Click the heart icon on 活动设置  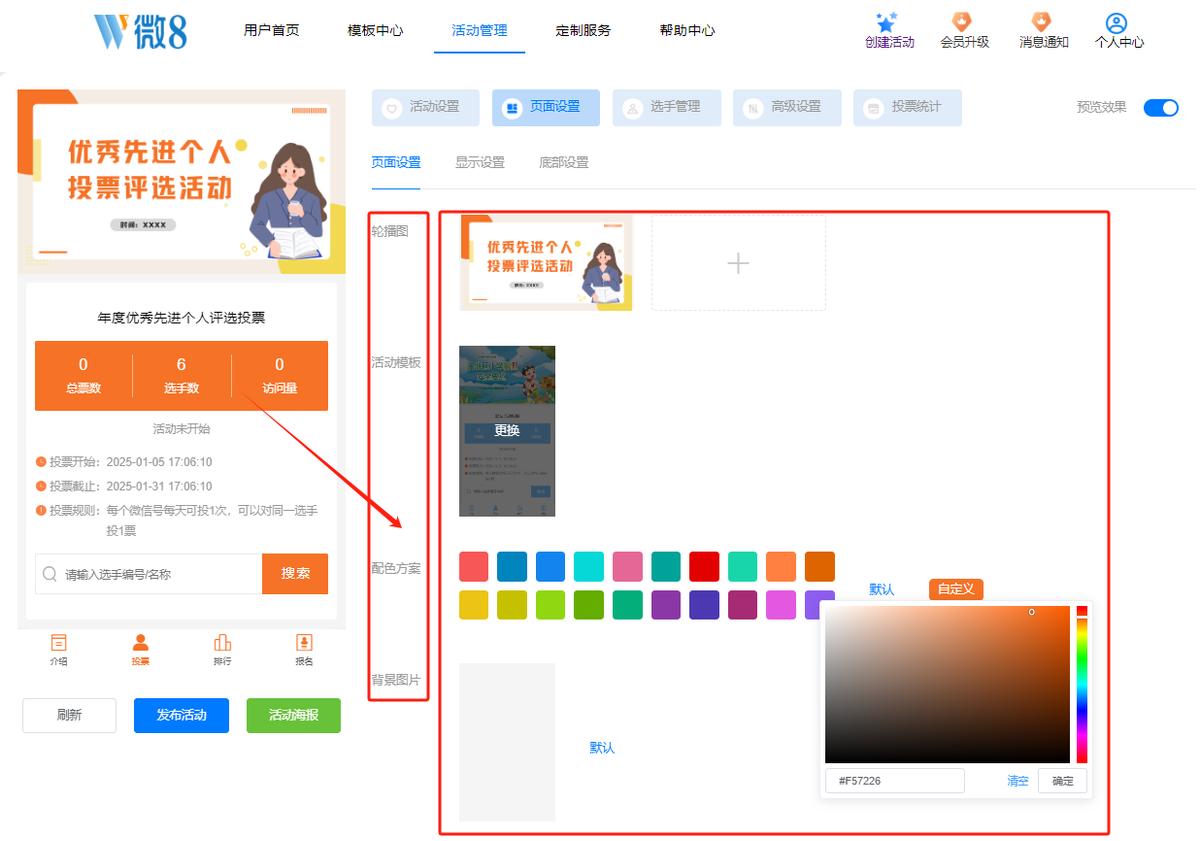392,108
